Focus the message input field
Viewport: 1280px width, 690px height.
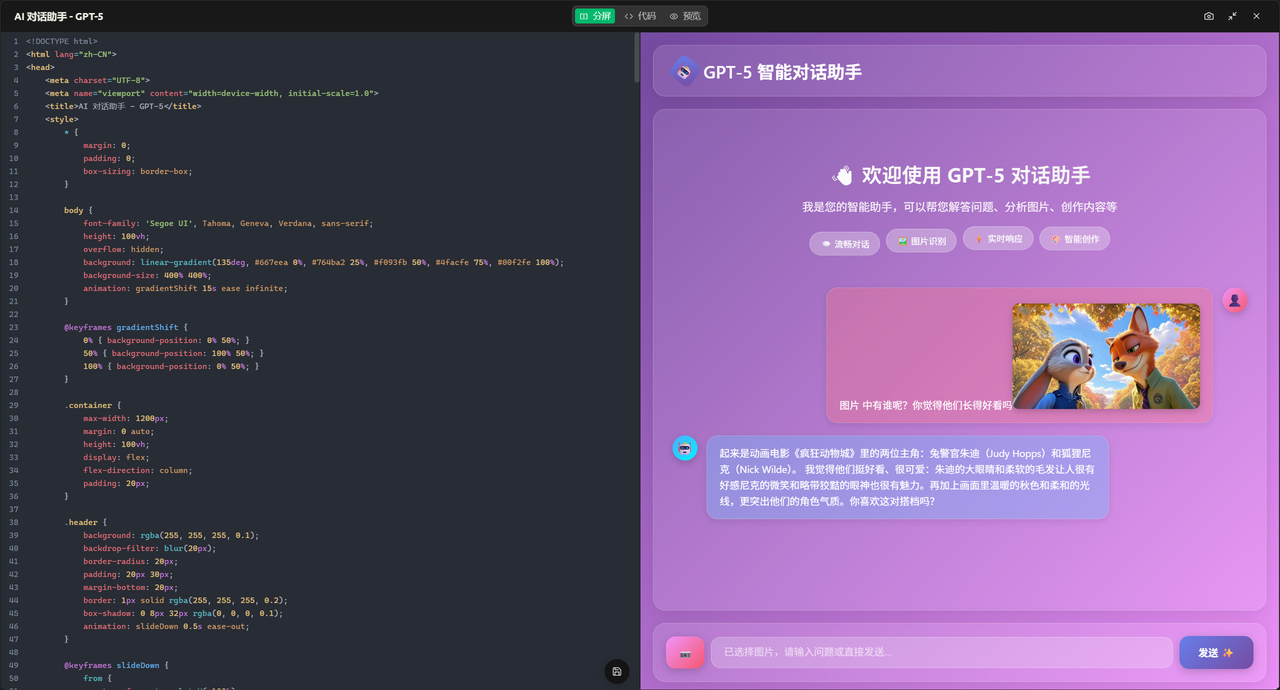coord(942,652)
